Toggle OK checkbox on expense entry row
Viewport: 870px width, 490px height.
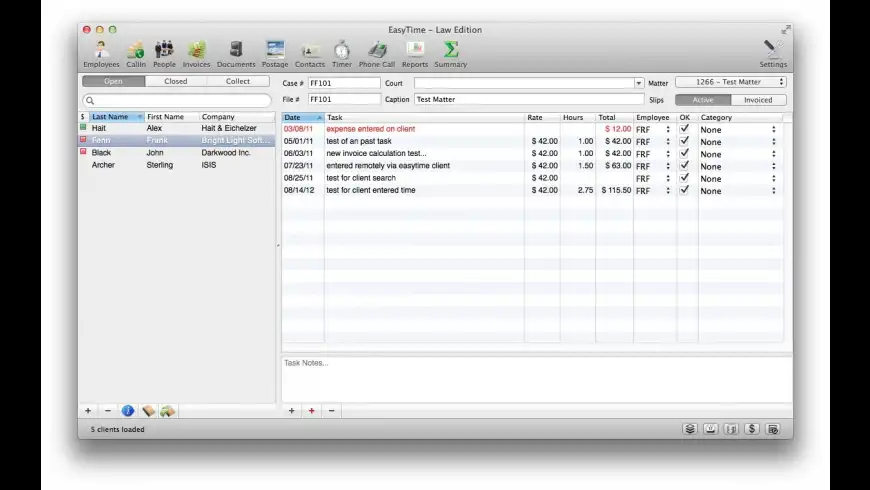pos(684,129)
